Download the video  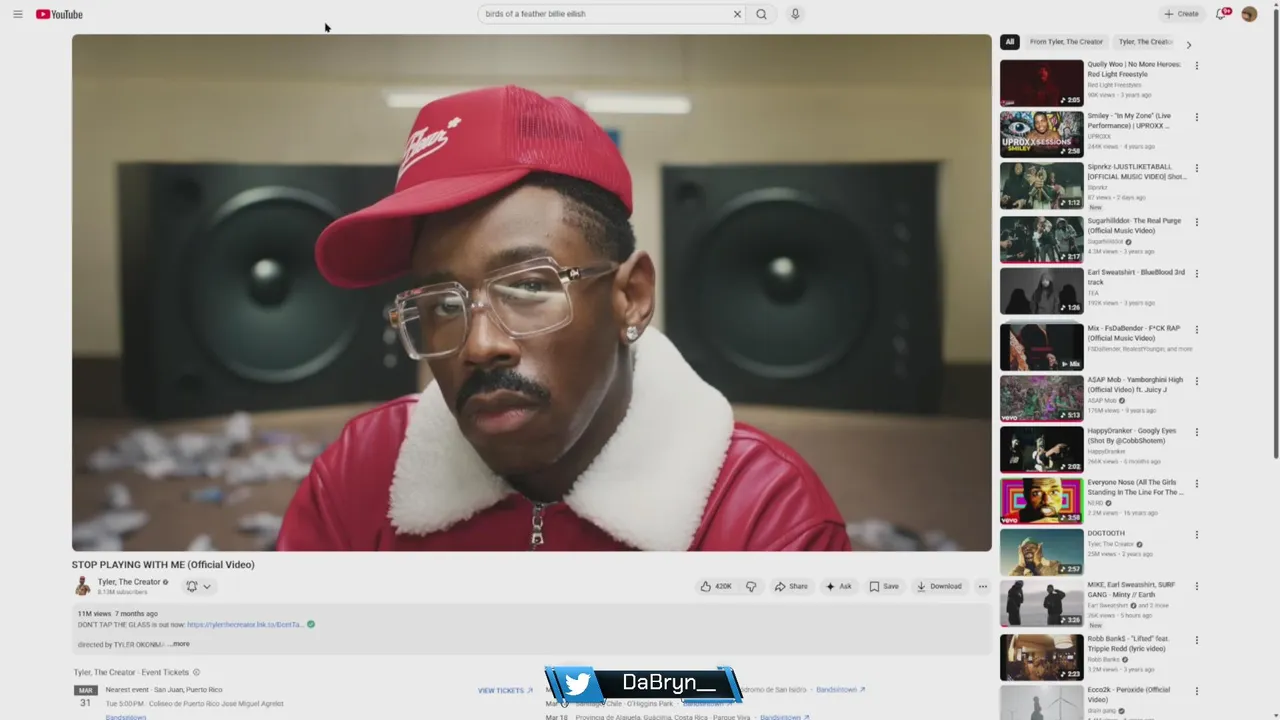click(939, 587)
